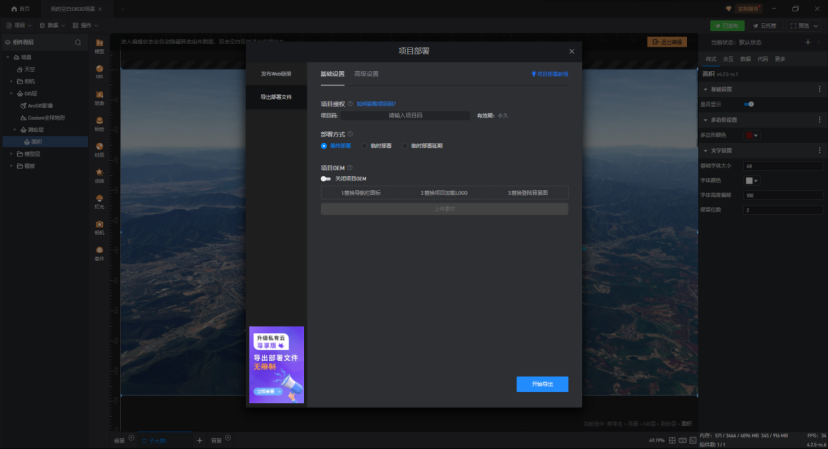This screenshot has width=828, height=449.
Task: Click the help icon beside 项目OEM
Action: pyautogui.click(x=350, y=167)
